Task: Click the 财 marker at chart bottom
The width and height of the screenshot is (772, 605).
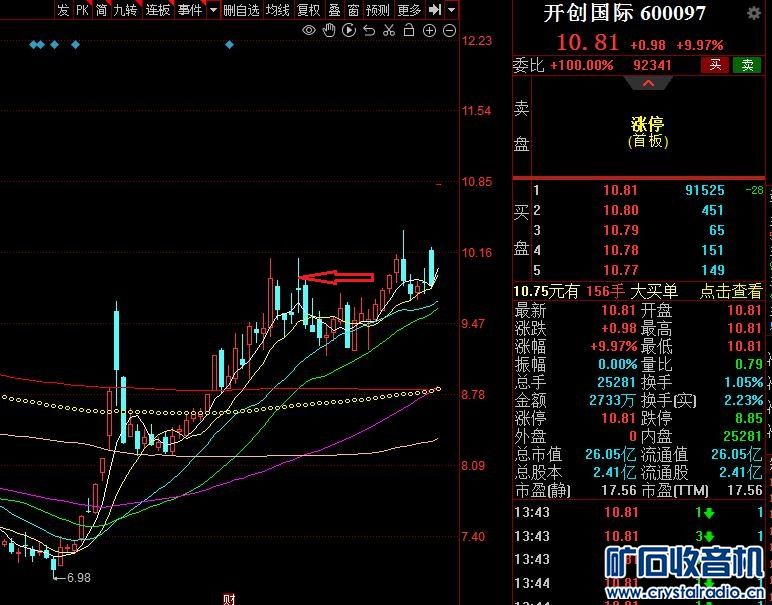Action: pos(229,600)
